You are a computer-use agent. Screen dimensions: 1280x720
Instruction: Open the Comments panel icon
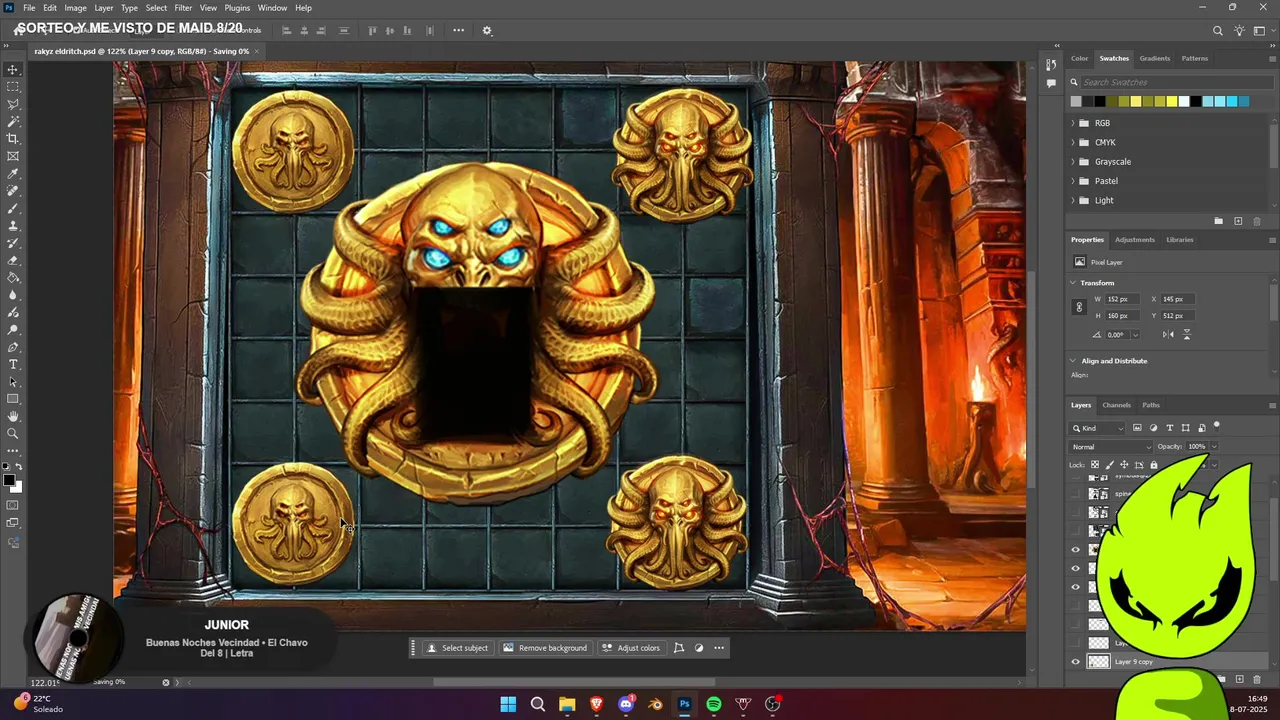[x=1050, y=83]
